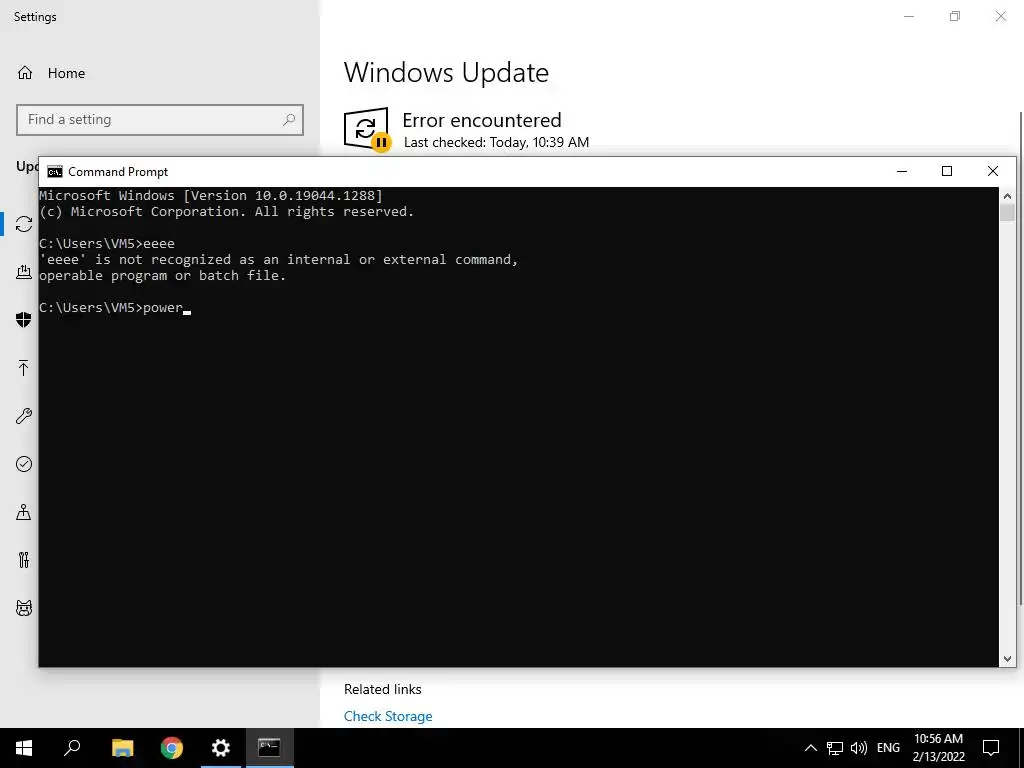Close the Command Prompt window
Screen dimensions: 1024x768
coord(993,171)
